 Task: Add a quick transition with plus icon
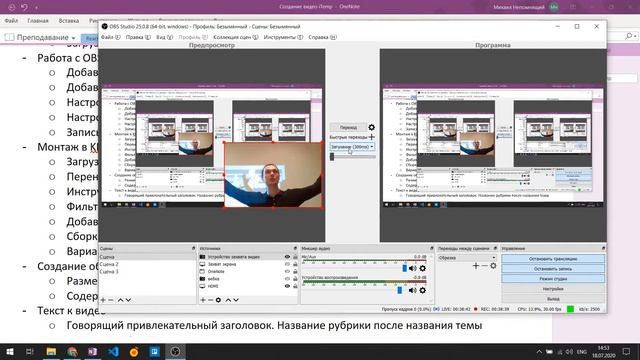371,137
